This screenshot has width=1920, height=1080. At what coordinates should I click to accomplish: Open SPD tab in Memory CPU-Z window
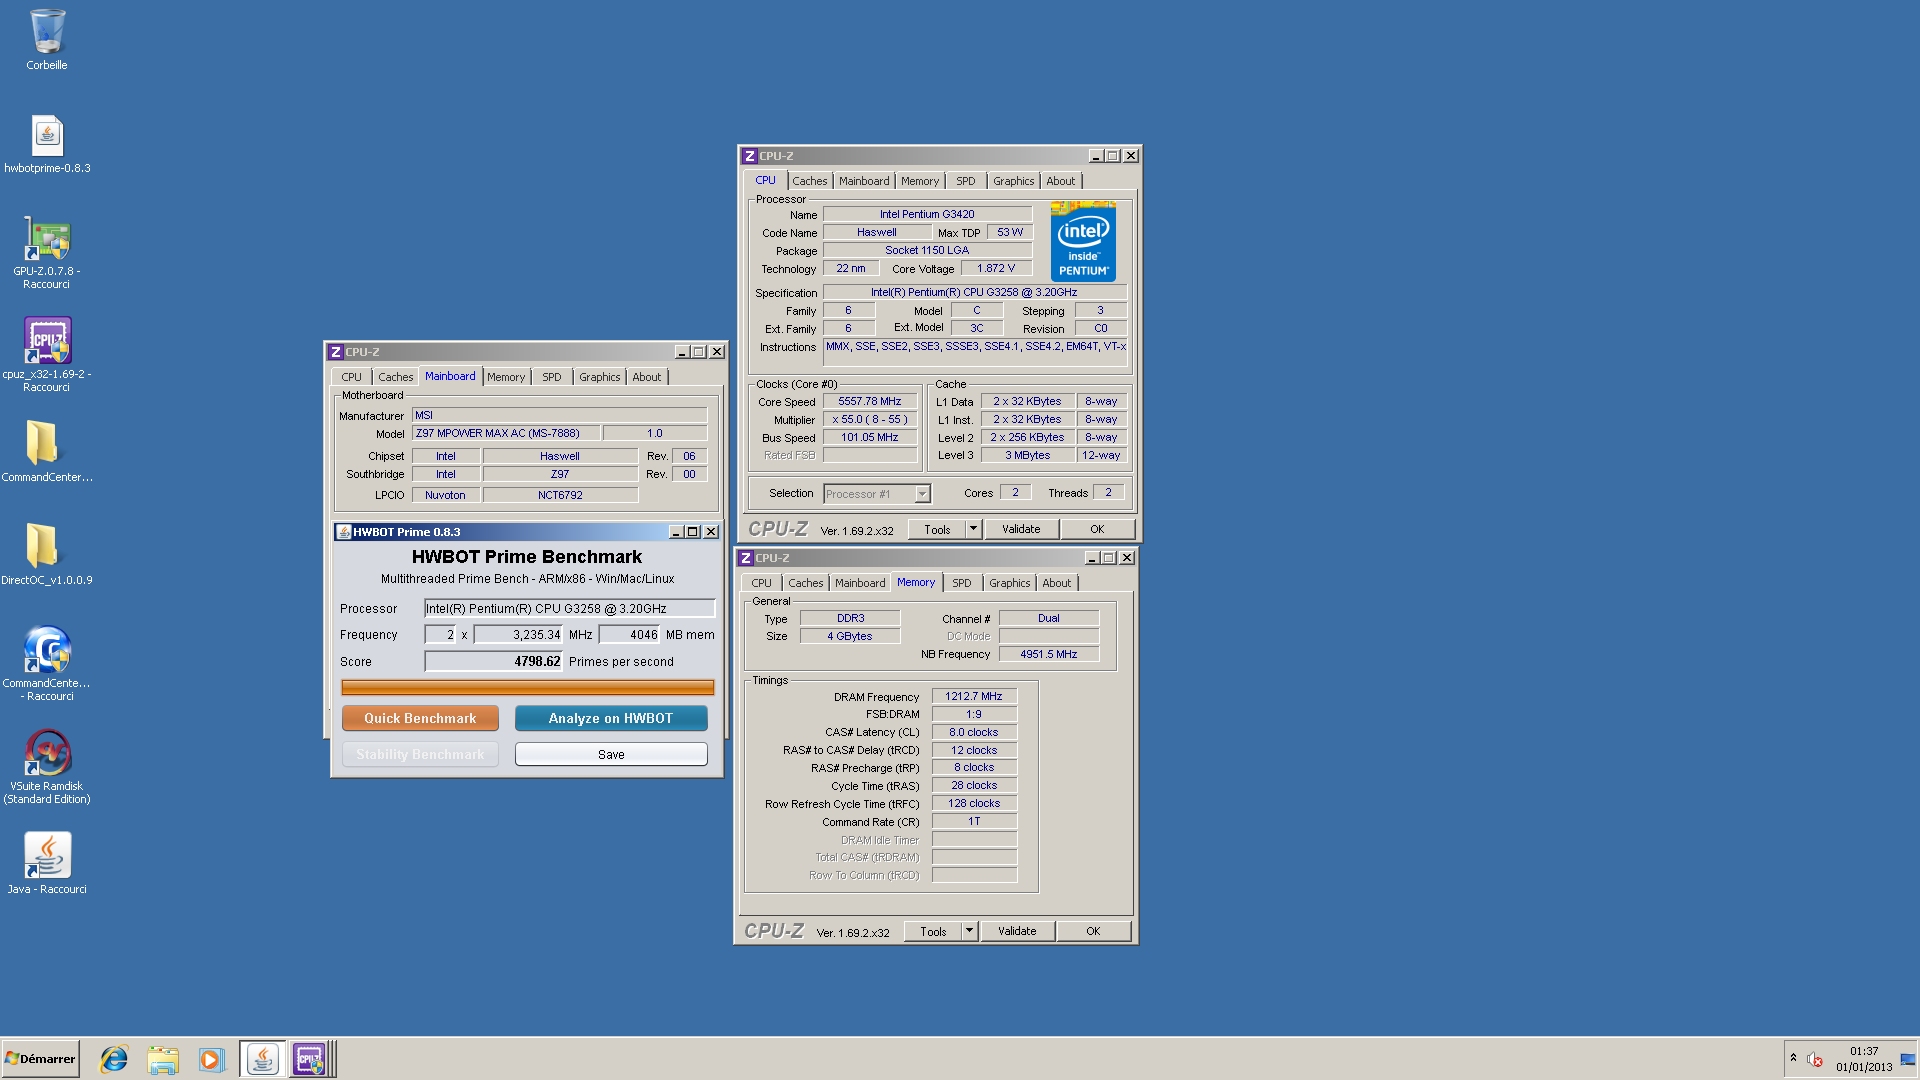(961, 583)
